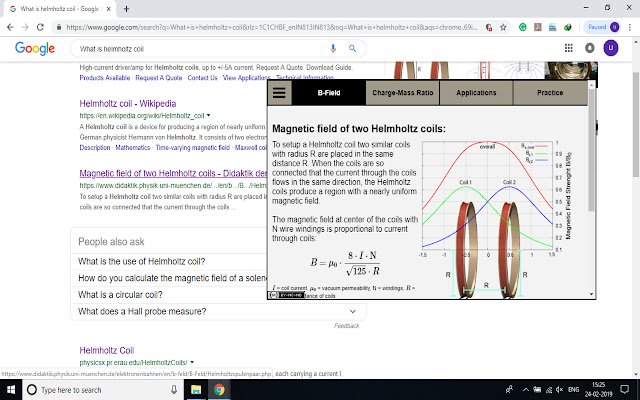The image size is (640, 400).
Task: Open Chrome three-dot menu
Action: [x=630, y=27]
